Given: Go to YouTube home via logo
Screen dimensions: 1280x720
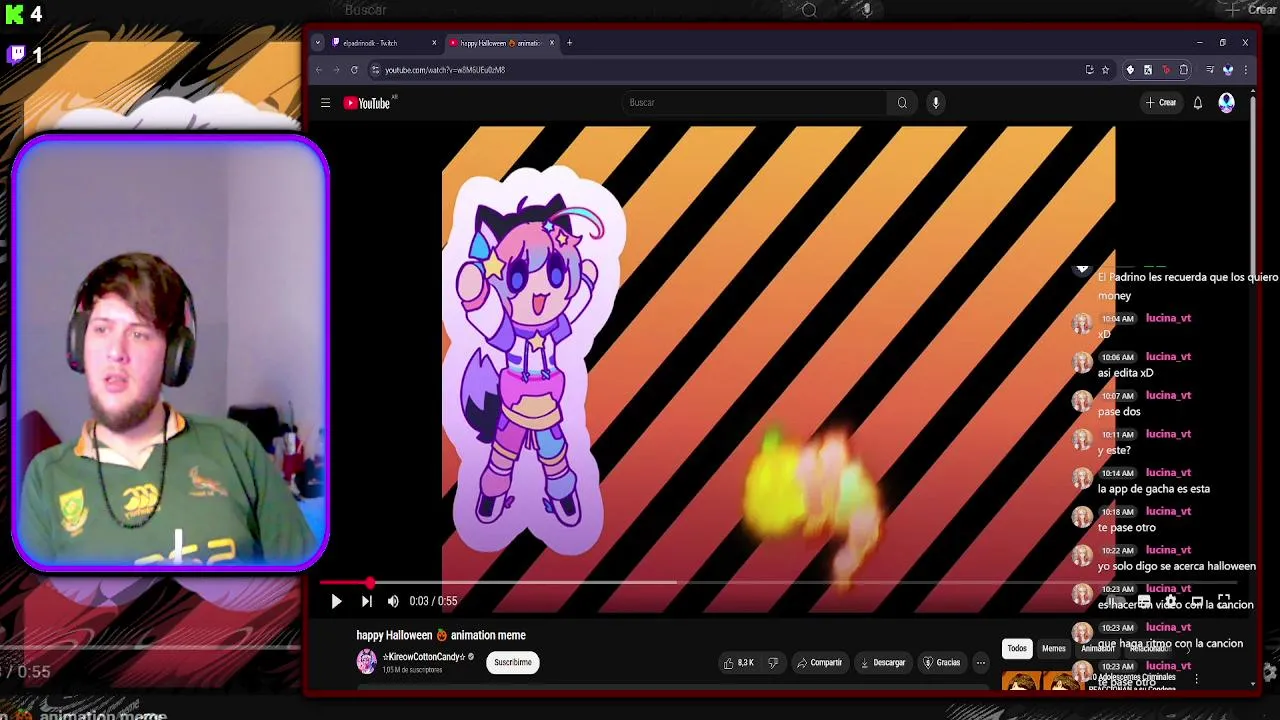Looking at the screenshot, I should point(368,103).
